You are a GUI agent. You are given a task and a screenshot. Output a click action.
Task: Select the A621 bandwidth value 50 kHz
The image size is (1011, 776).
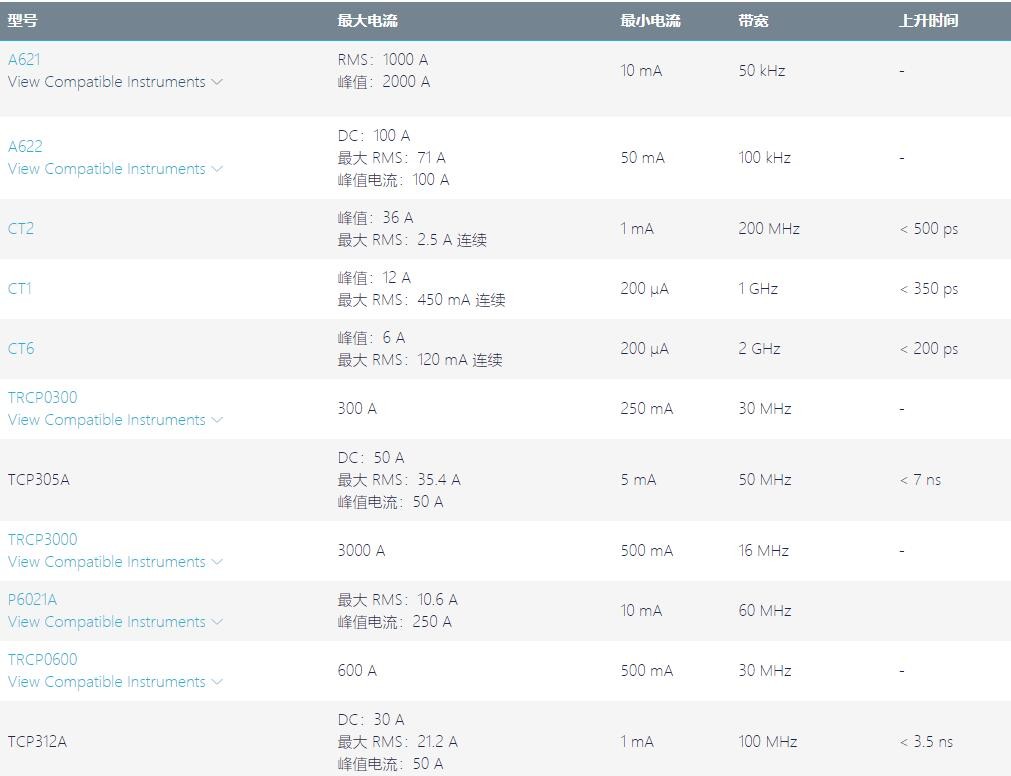pos(762,71)
